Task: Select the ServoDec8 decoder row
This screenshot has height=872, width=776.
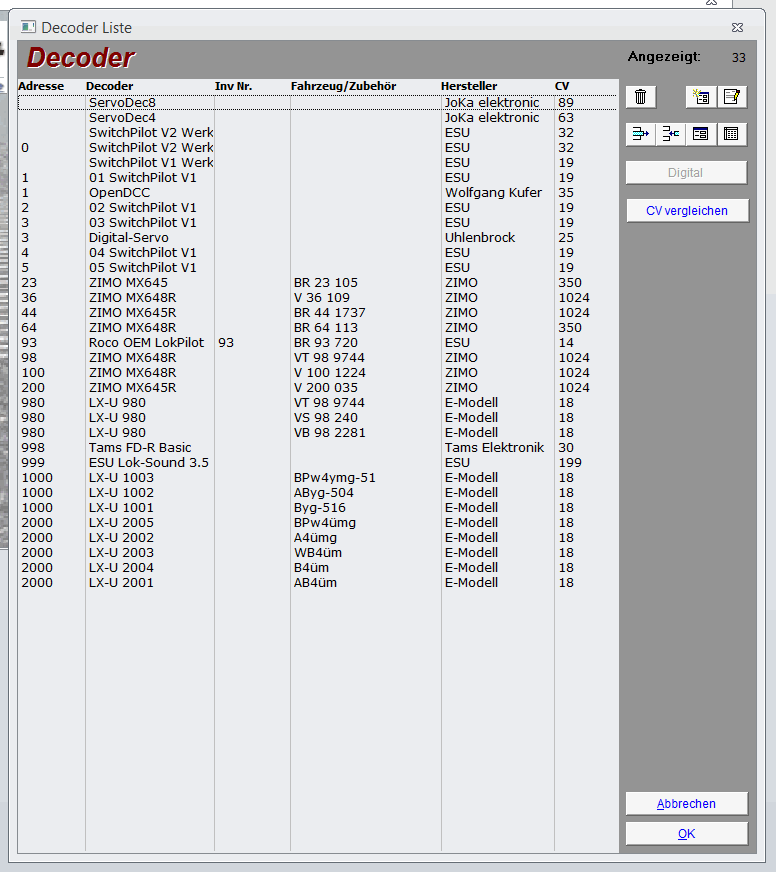Action: pyautogui.click(x=318, y=103)
